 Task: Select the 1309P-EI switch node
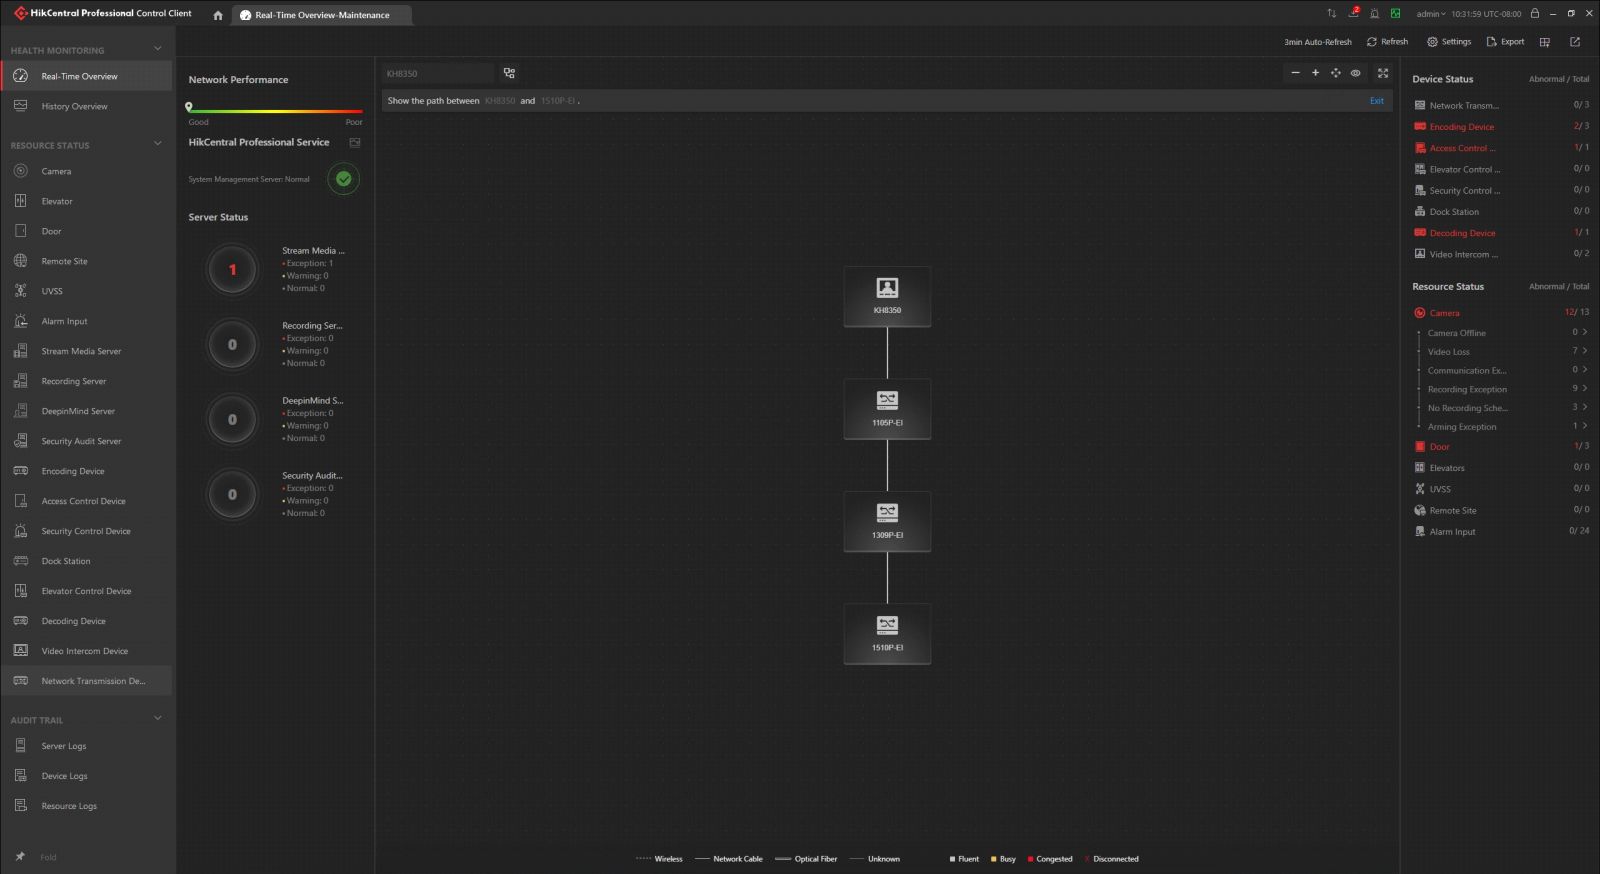(x=887, y=520)
